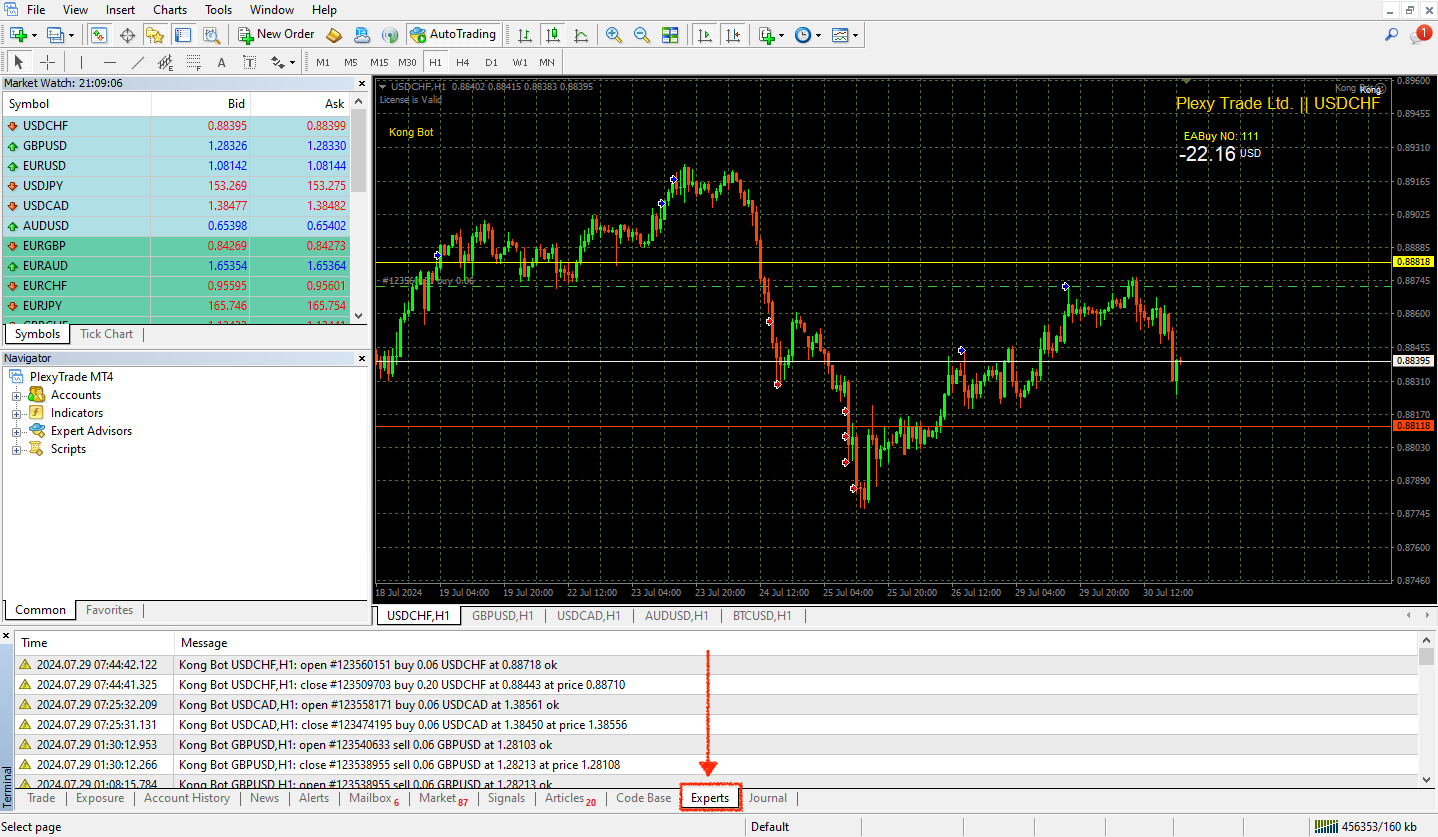Screen dimensions: 1438x837
Task: Select the EURGBP row in Market Watch
Action: 177,246
